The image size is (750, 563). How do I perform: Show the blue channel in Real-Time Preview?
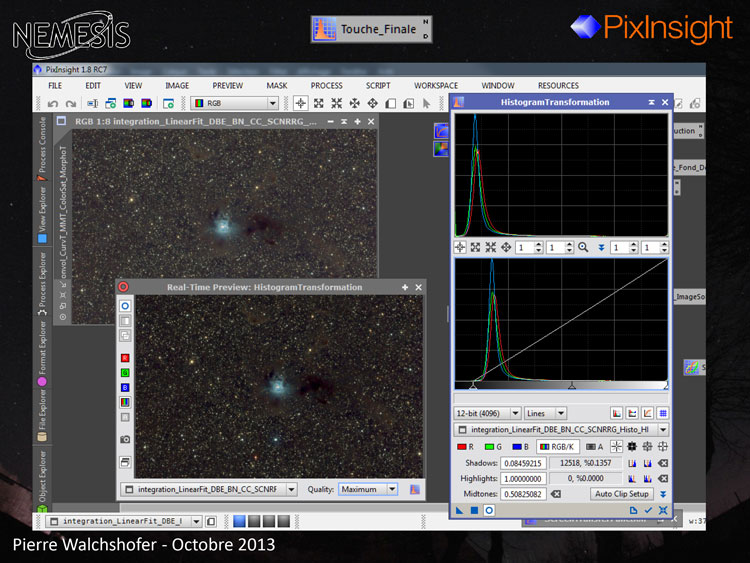pyautogui.click(x=125, y=387)
